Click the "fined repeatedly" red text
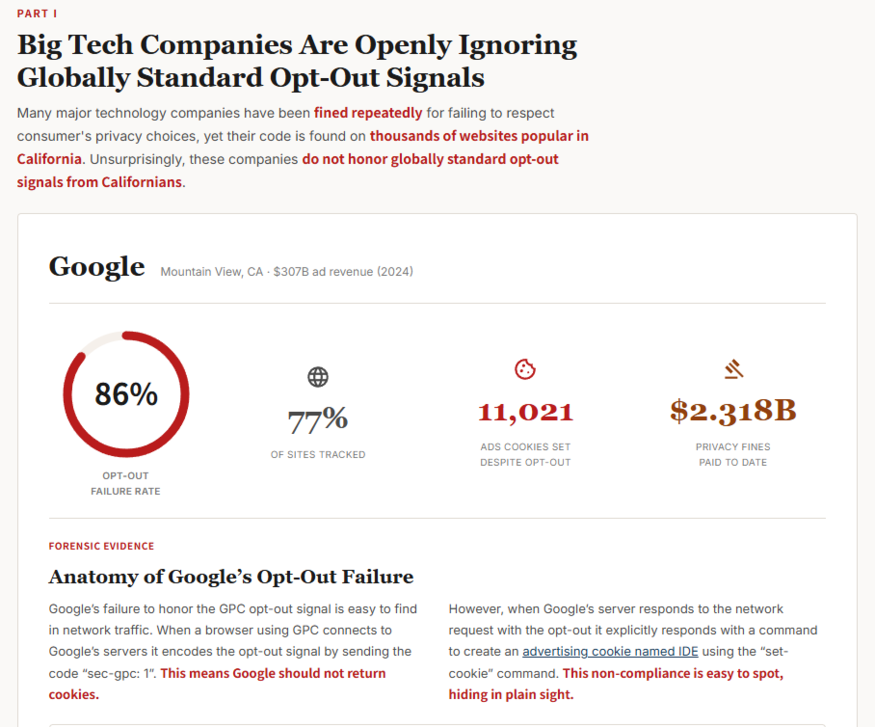The width and height of the screenshot is (875, 727). coord(368,113)
